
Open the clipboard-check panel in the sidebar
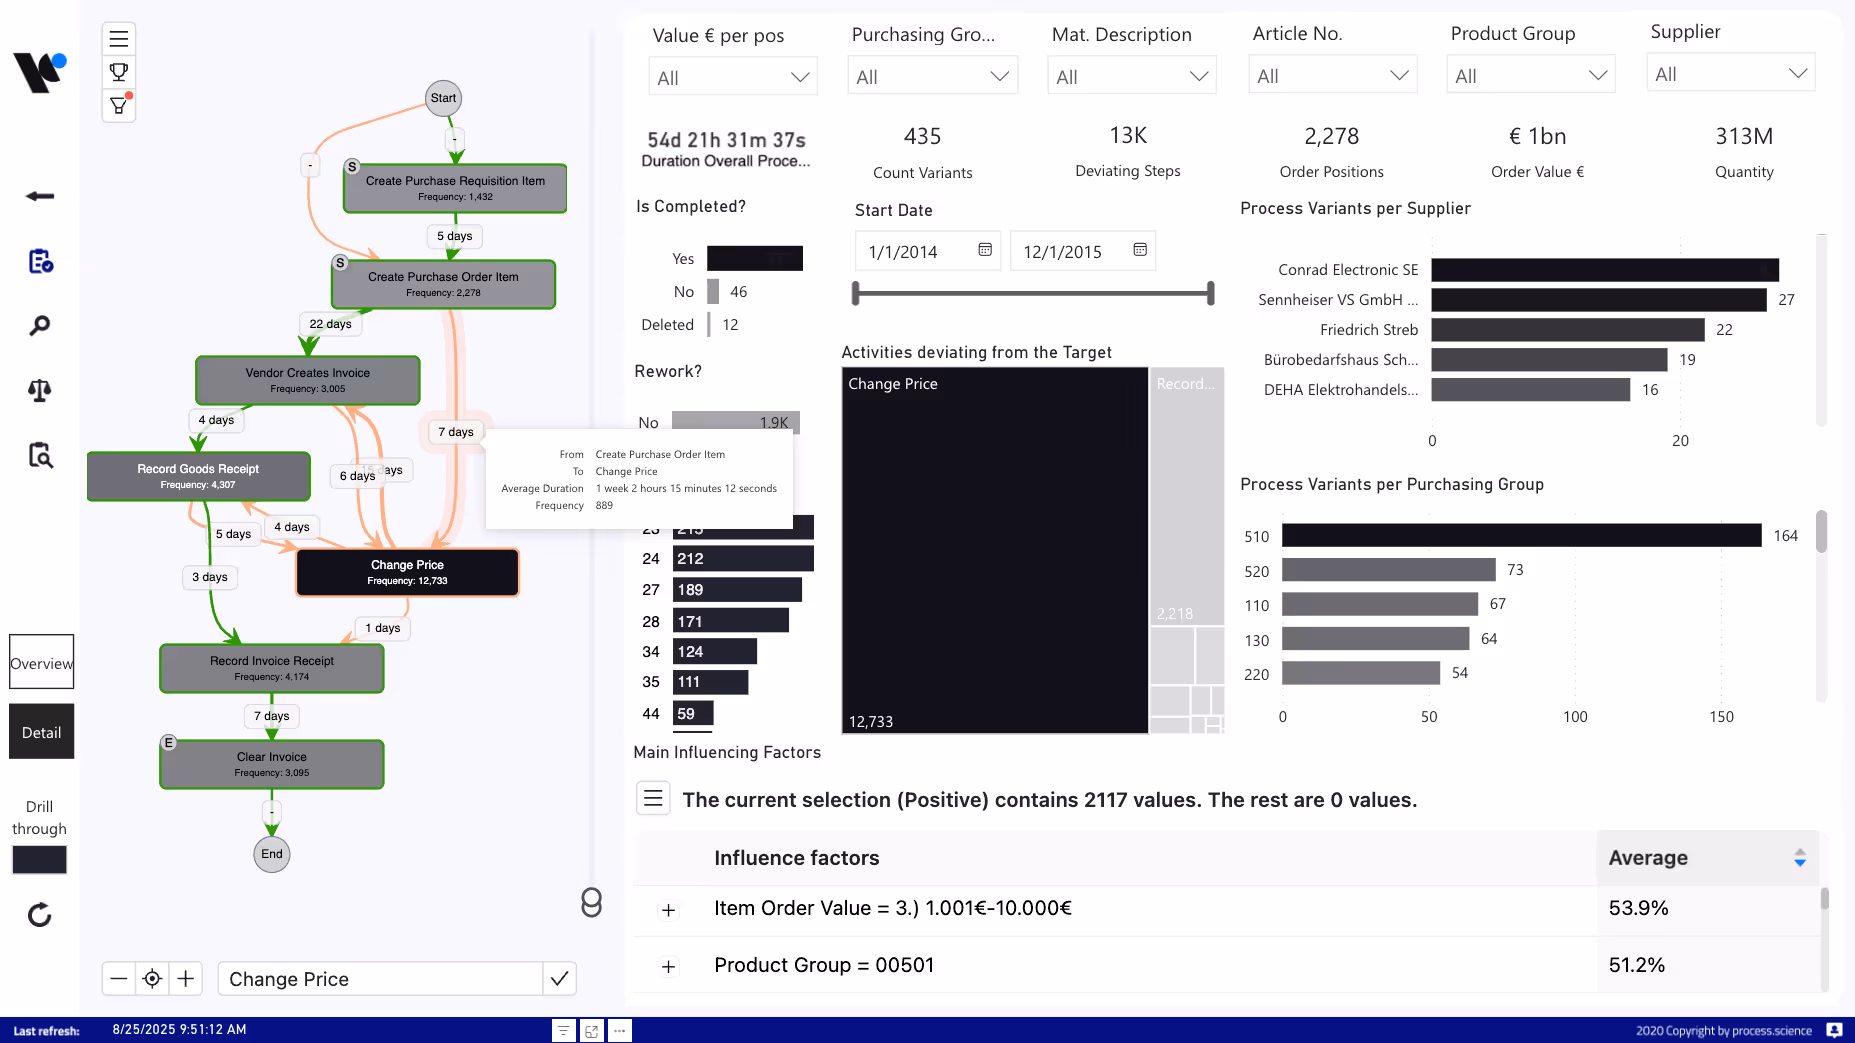[41, 261]
